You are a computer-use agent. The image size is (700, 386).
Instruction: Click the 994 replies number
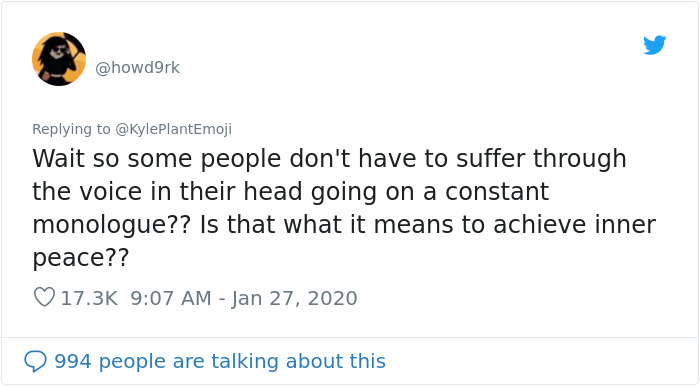(73, 361)
